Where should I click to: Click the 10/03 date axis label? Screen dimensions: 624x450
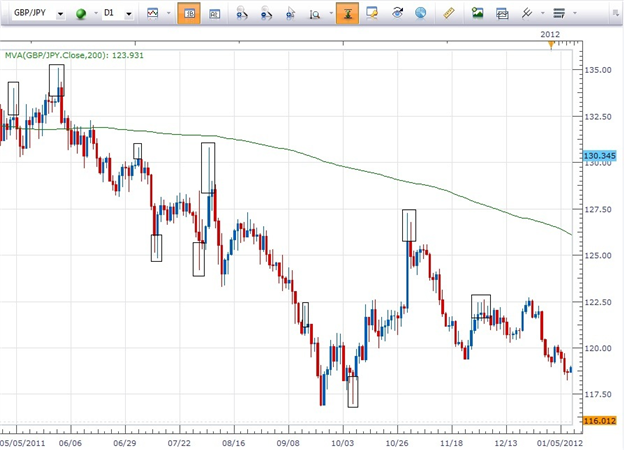(x=342, y=443)
